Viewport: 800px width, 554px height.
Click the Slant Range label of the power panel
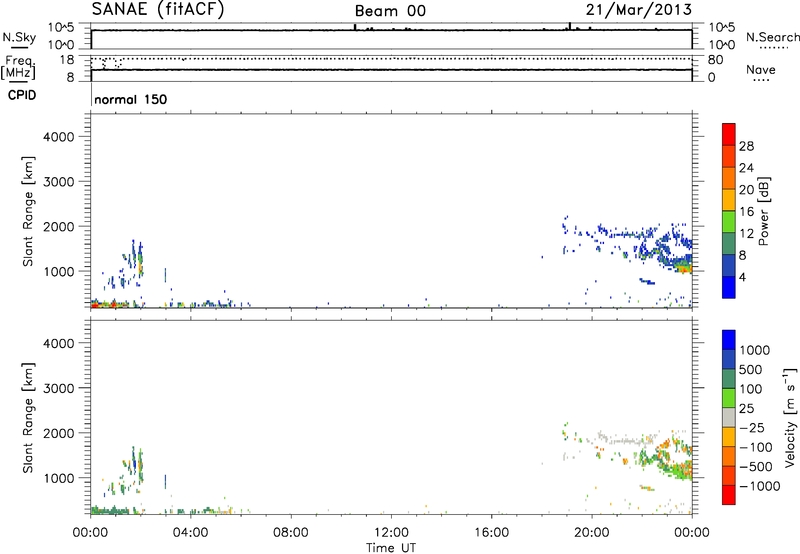[28, 211]
